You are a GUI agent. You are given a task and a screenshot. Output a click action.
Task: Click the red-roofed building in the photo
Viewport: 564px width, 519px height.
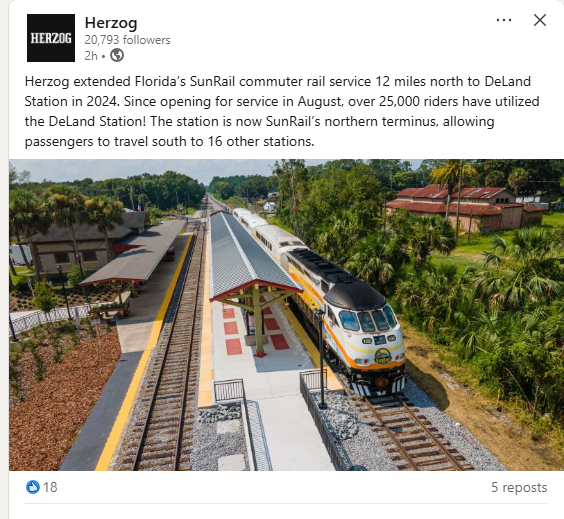pyautogui.click(x=466, y=207)
